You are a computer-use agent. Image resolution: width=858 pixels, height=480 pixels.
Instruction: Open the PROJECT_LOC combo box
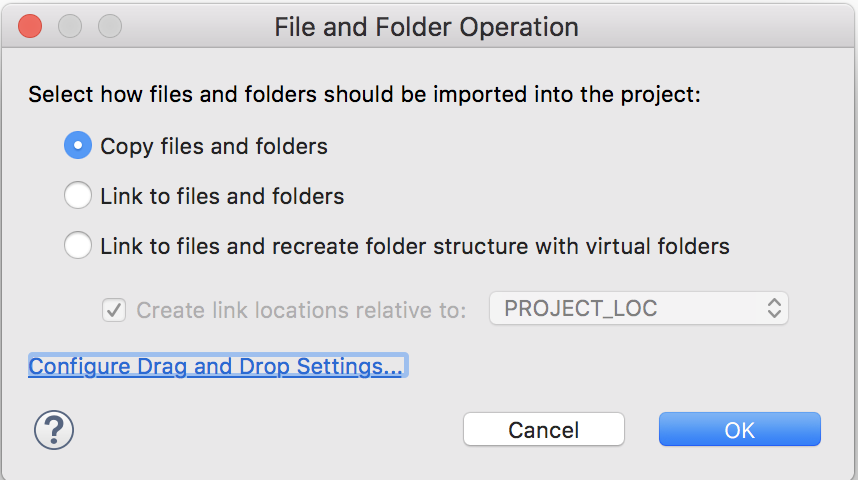pyautogui.click(x=638, y=309)
